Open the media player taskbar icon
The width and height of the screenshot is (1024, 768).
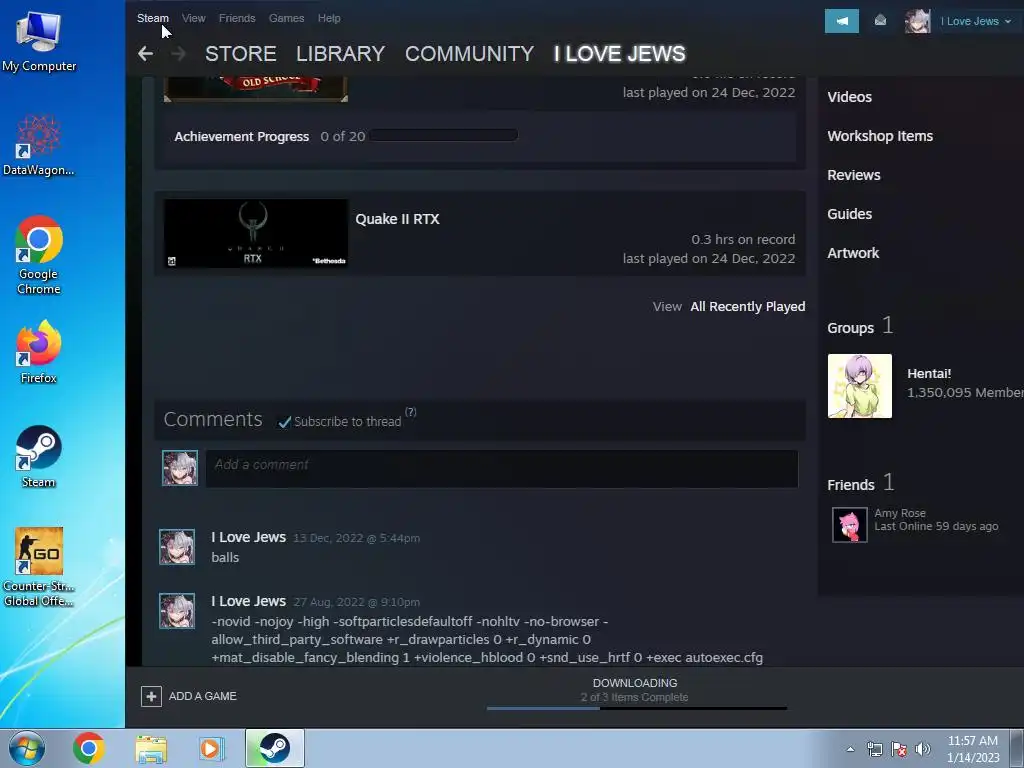coord(210,748)
